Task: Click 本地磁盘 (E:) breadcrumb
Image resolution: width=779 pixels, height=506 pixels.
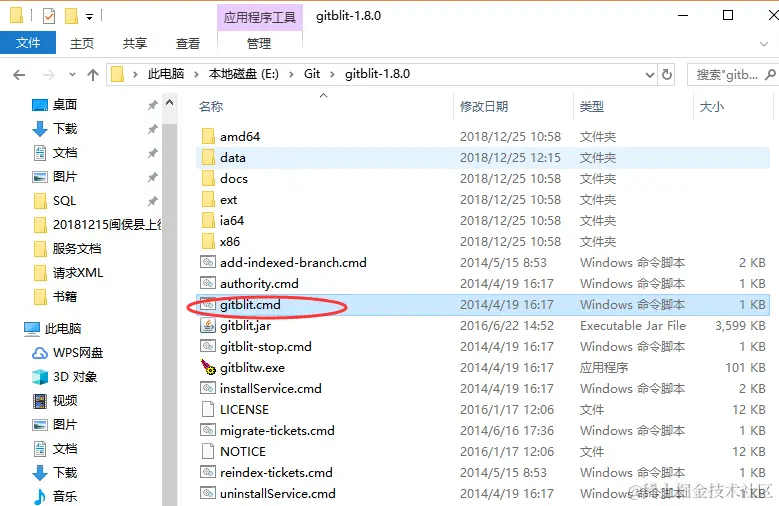Action: coord(243,74)
